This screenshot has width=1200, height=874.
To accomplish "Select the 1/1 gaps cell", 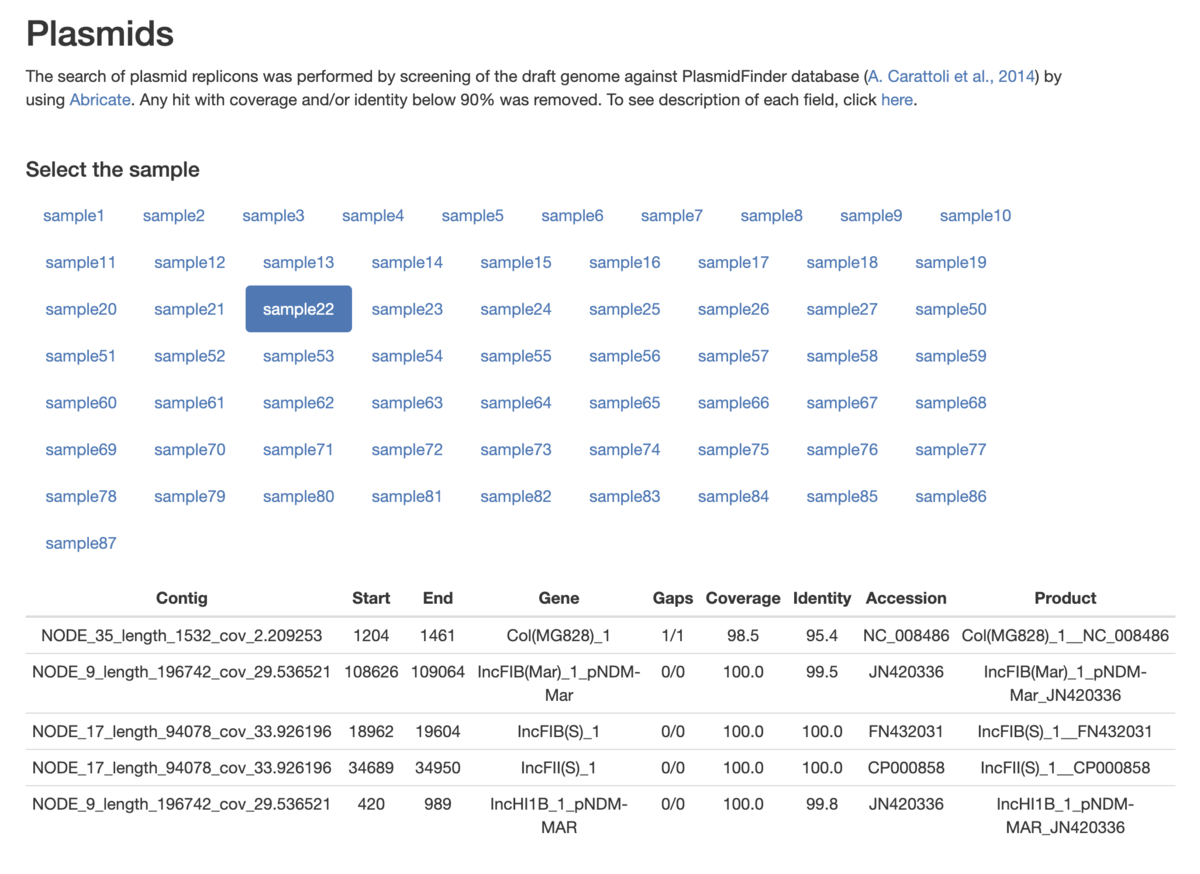I will click(x=673, y=635).
